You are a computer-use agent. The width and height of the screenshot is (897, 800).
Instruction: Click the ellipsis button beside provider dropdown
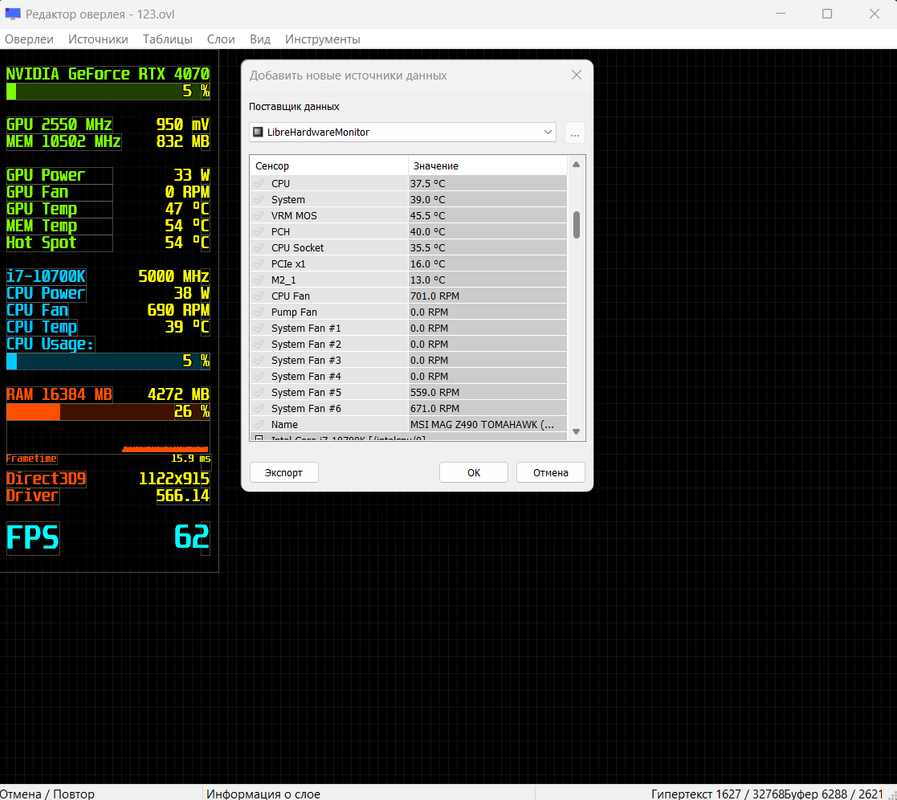(x=575, y=133)
